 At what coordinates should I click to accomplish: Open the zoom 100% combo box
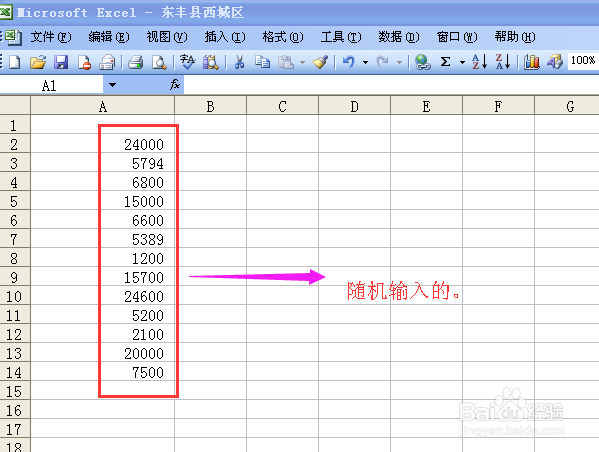click(583, 61)
